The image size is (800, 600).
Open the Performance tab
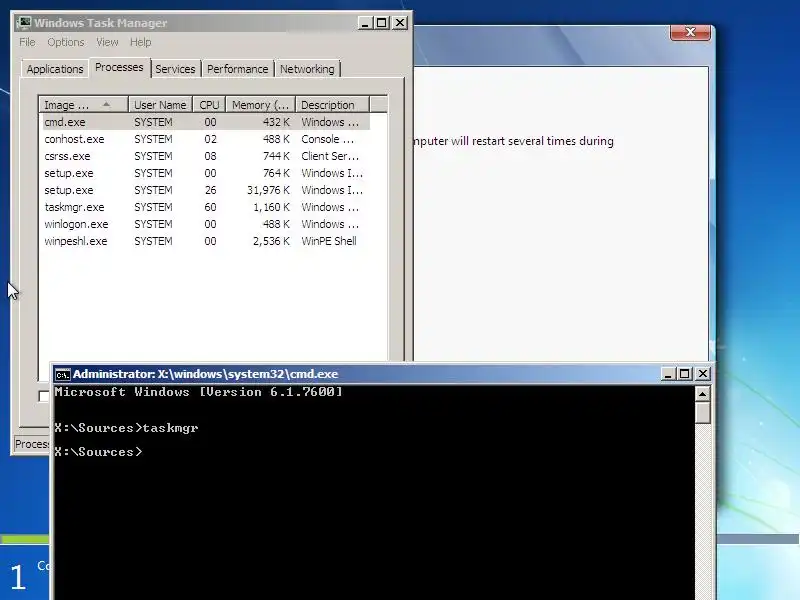[237, 69]
